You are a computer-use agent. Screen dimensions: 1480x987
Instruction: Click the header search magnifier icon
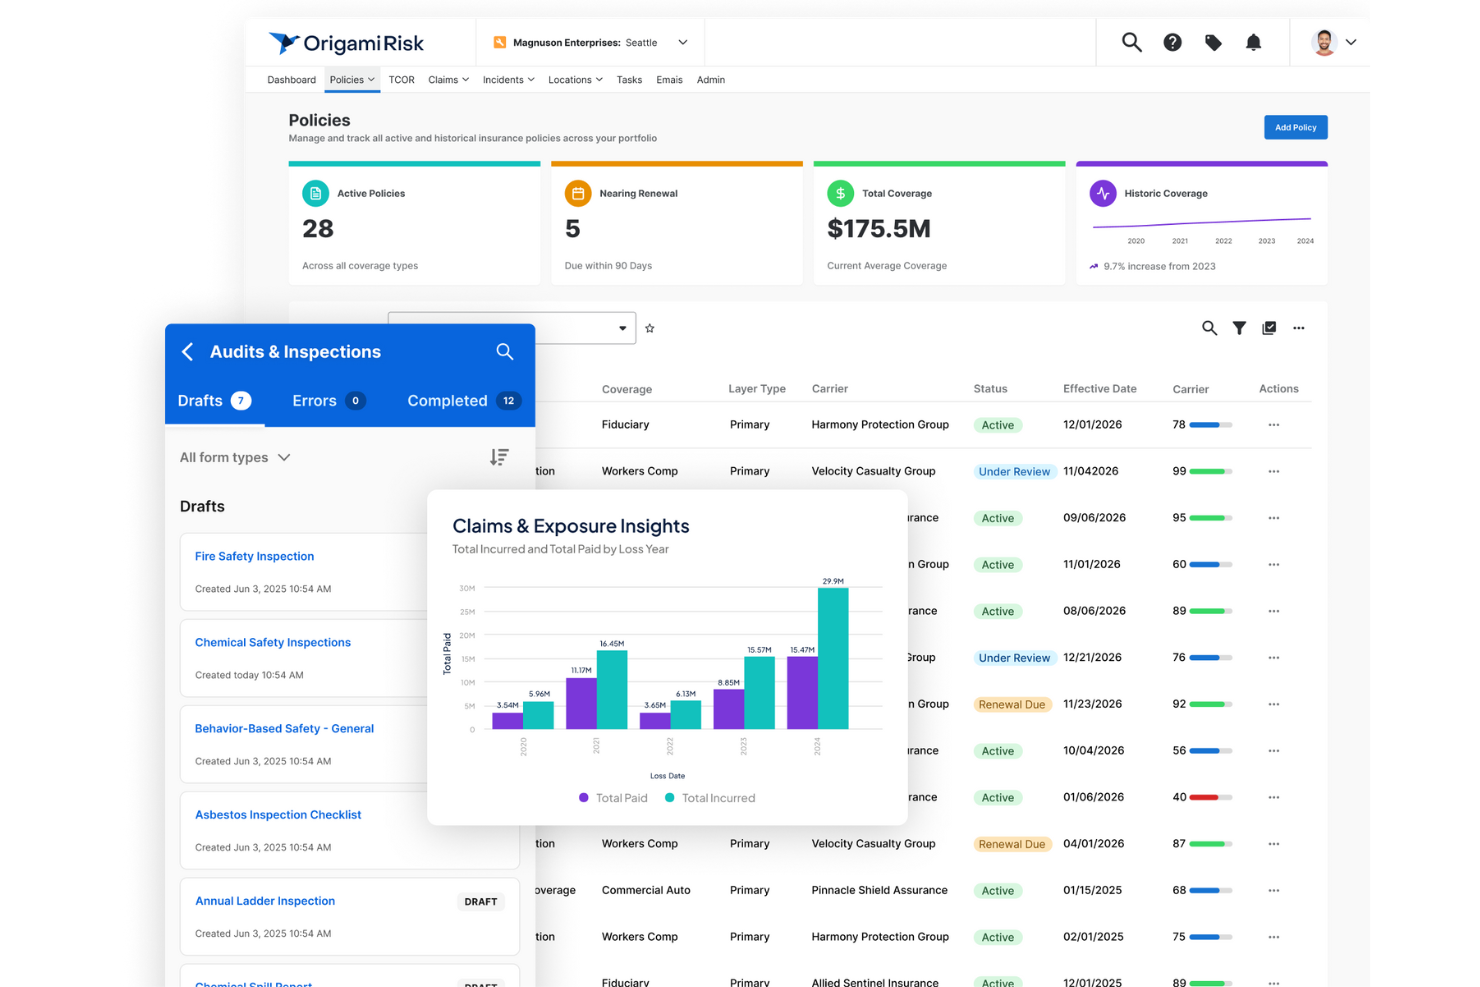pyautogui.click(x=1131, y=42)
